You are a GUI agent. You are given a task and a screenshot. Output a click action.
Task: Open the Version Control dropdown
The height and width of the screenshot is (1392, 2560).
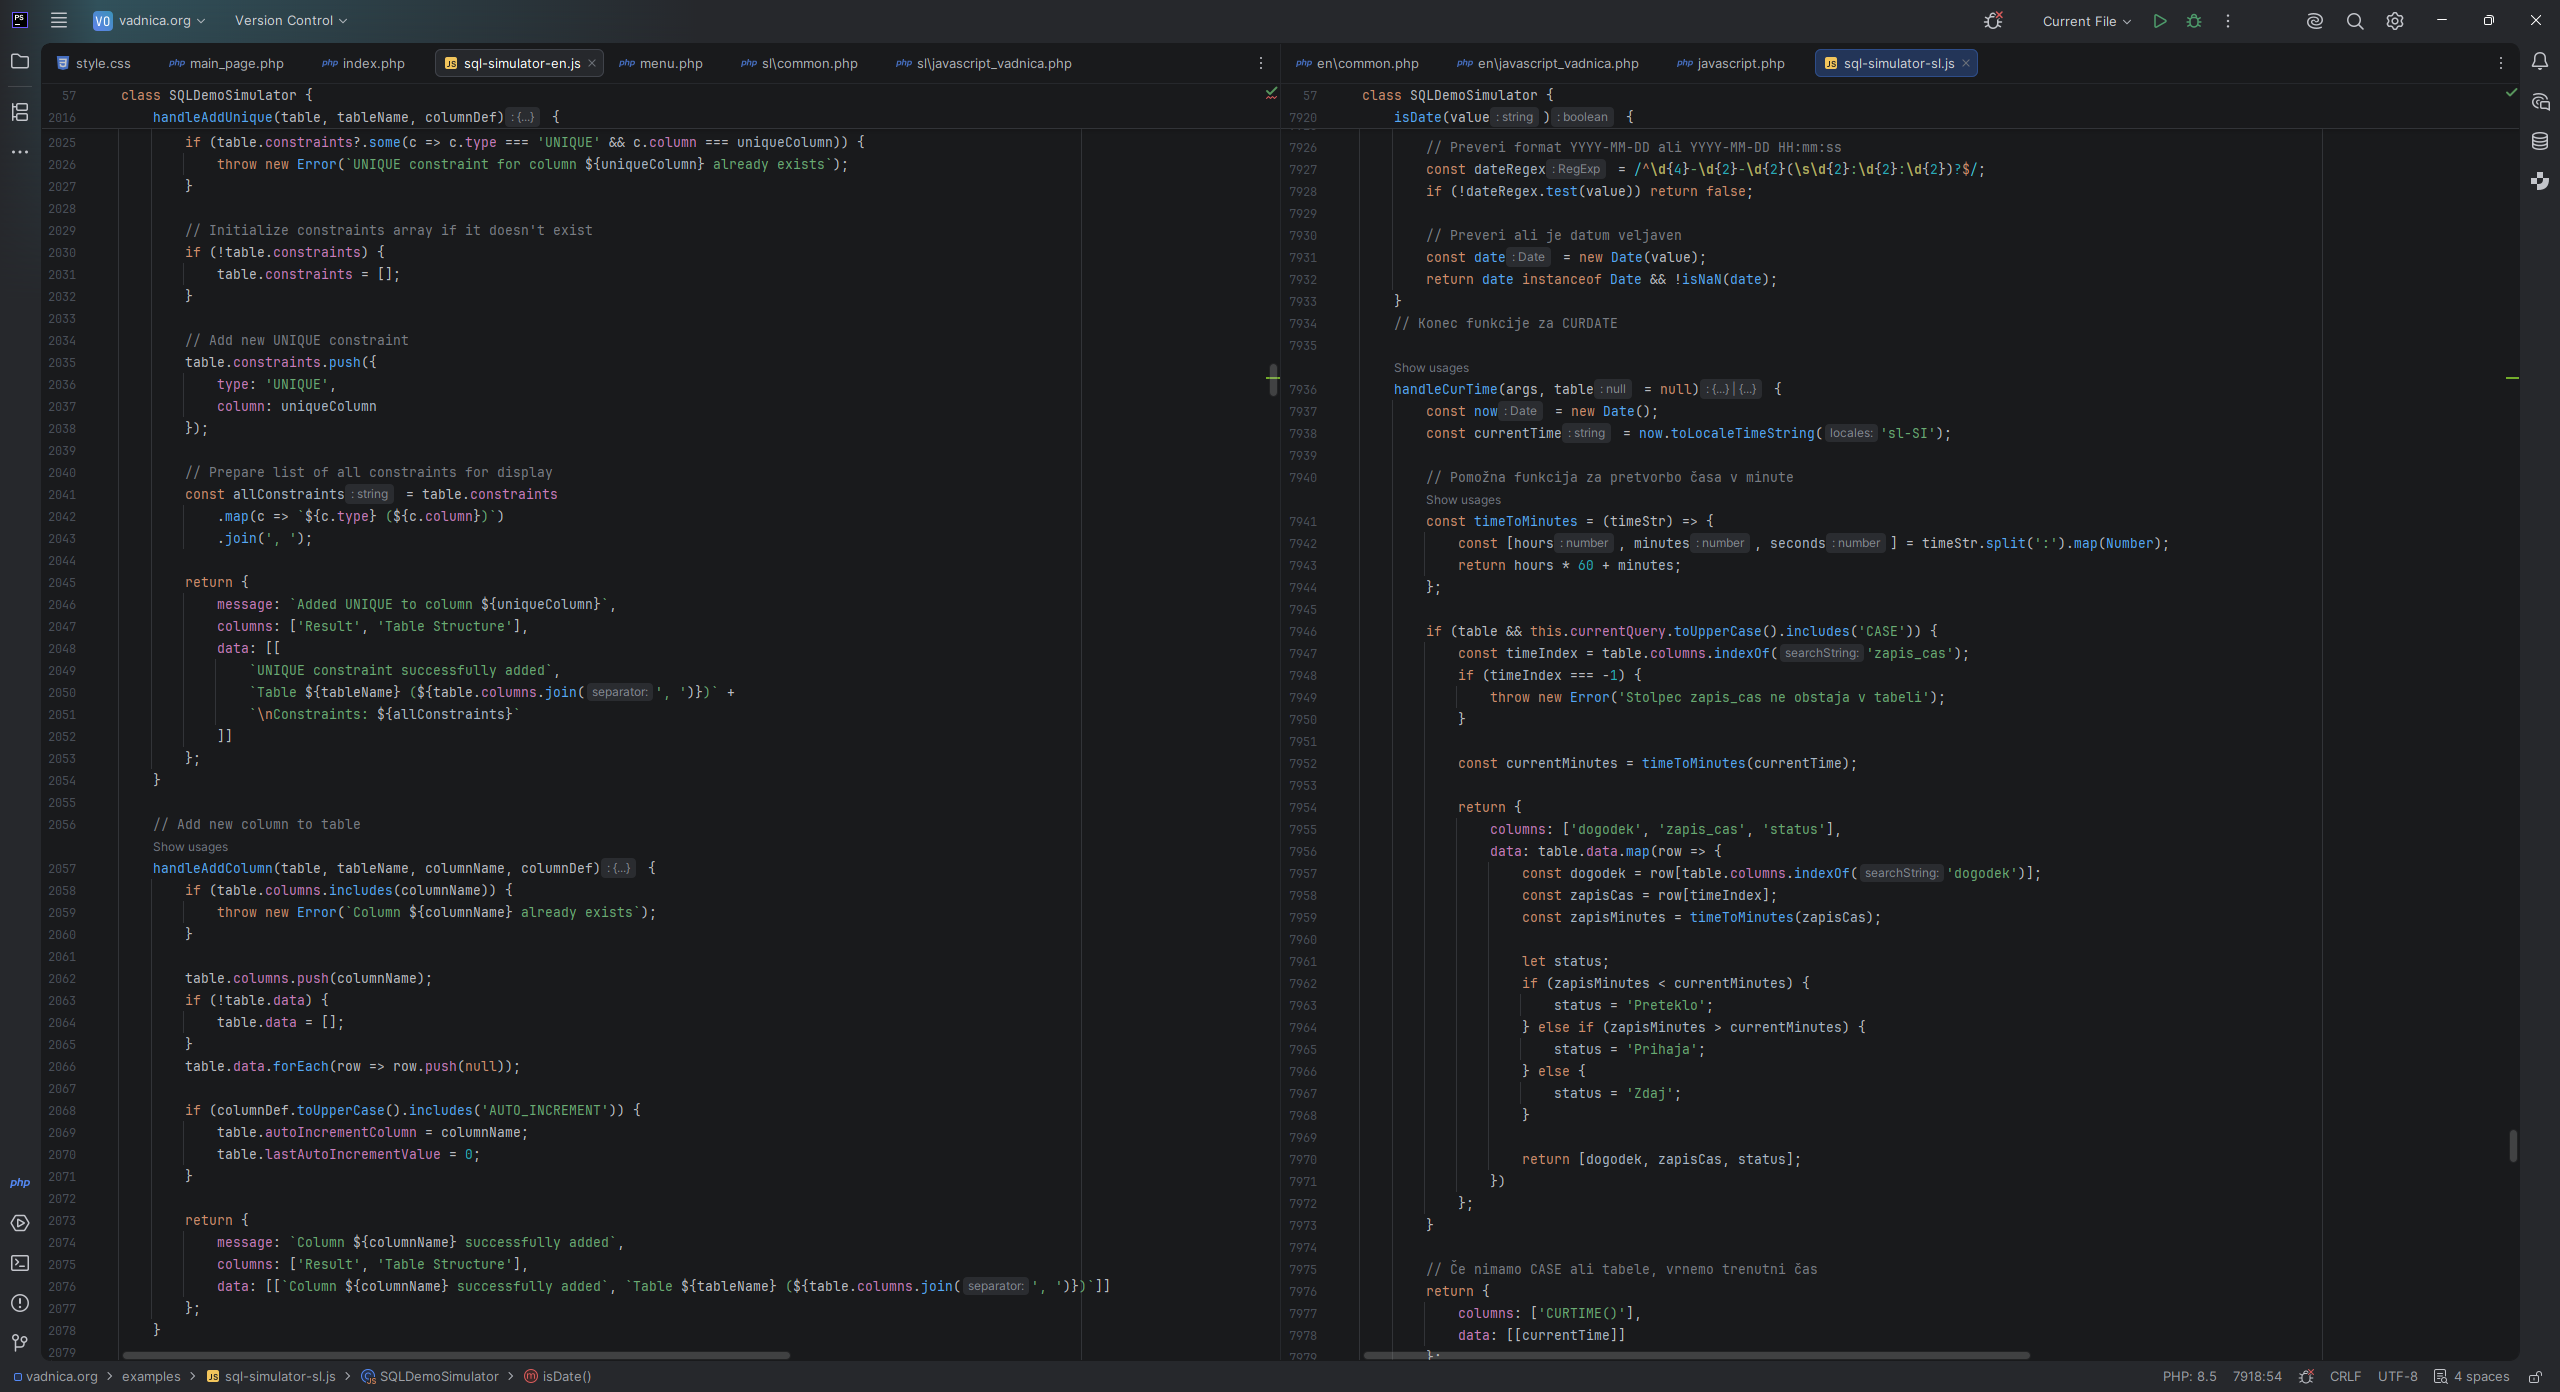(291, 20)
